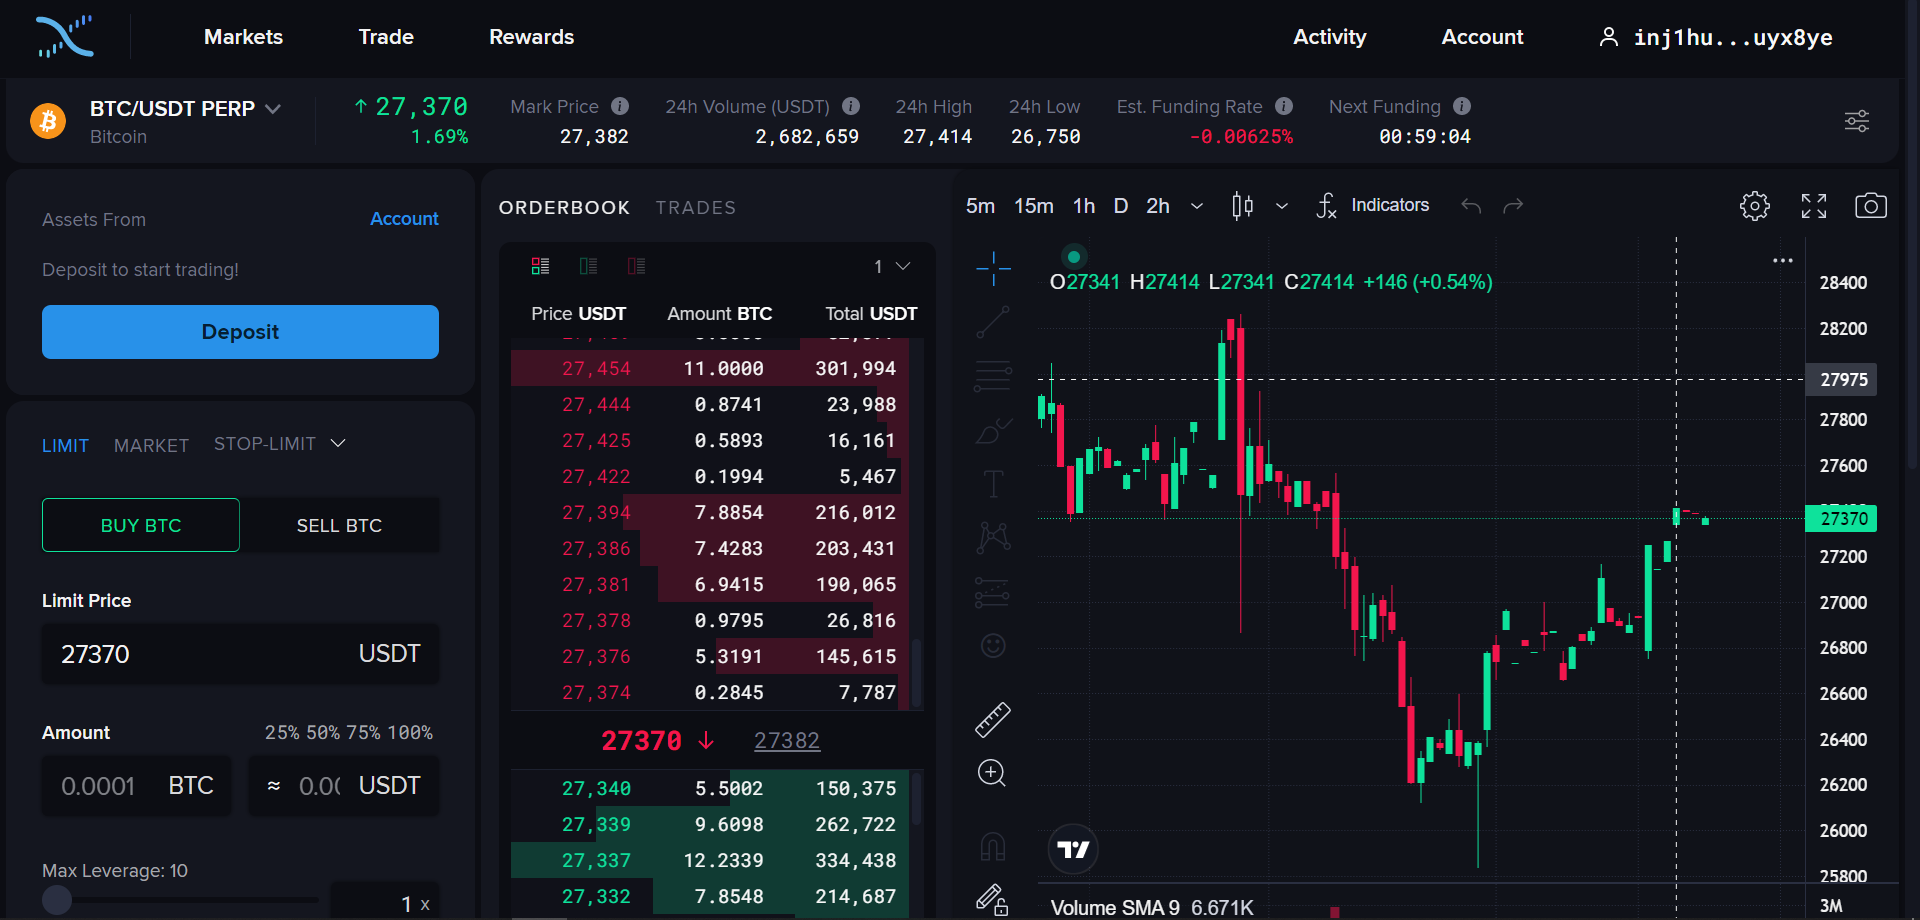
Task: Click the Est. Funding Rate info icon
Action: 1284,106
